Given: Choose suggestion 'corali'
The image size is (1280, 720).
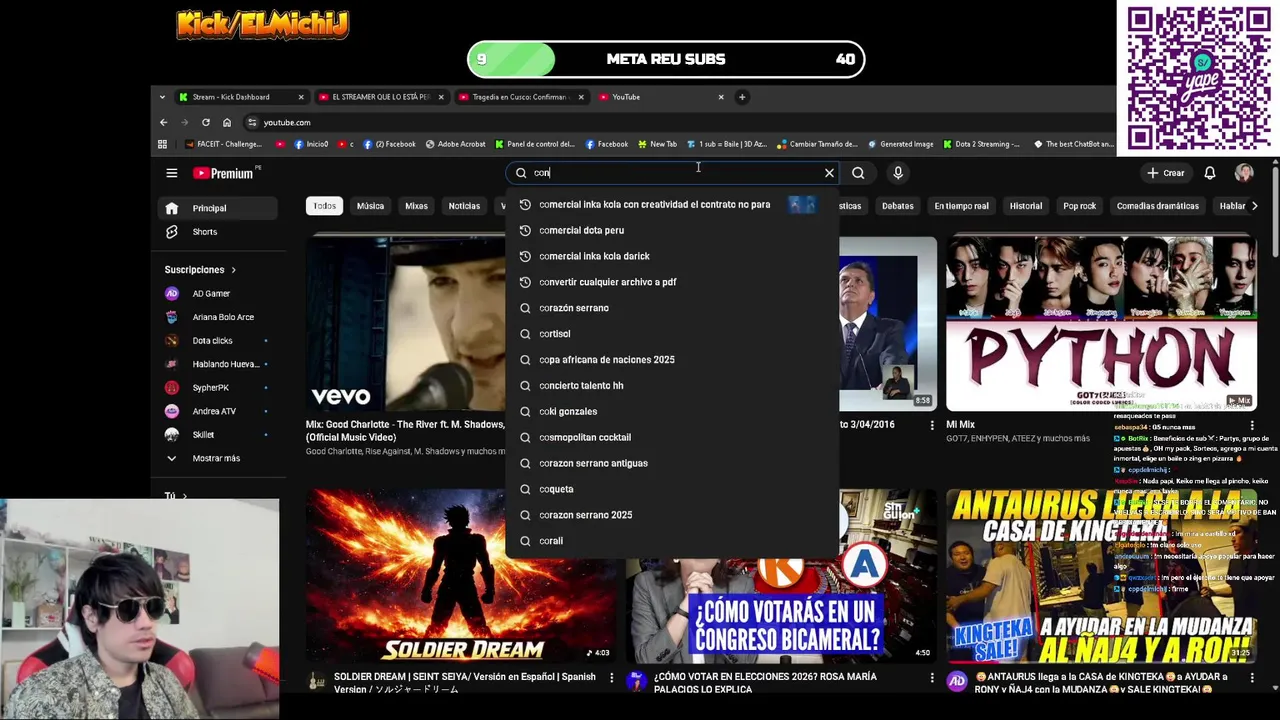Looking at the screenshot, I should point(672,541).
